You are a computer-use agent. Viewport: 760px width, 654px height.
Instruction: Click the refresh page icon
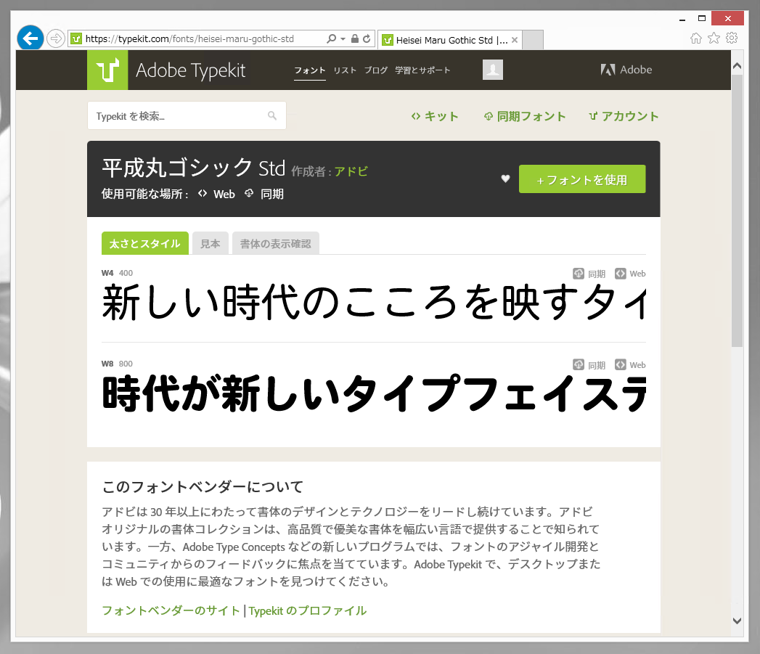tap(367, 38)
